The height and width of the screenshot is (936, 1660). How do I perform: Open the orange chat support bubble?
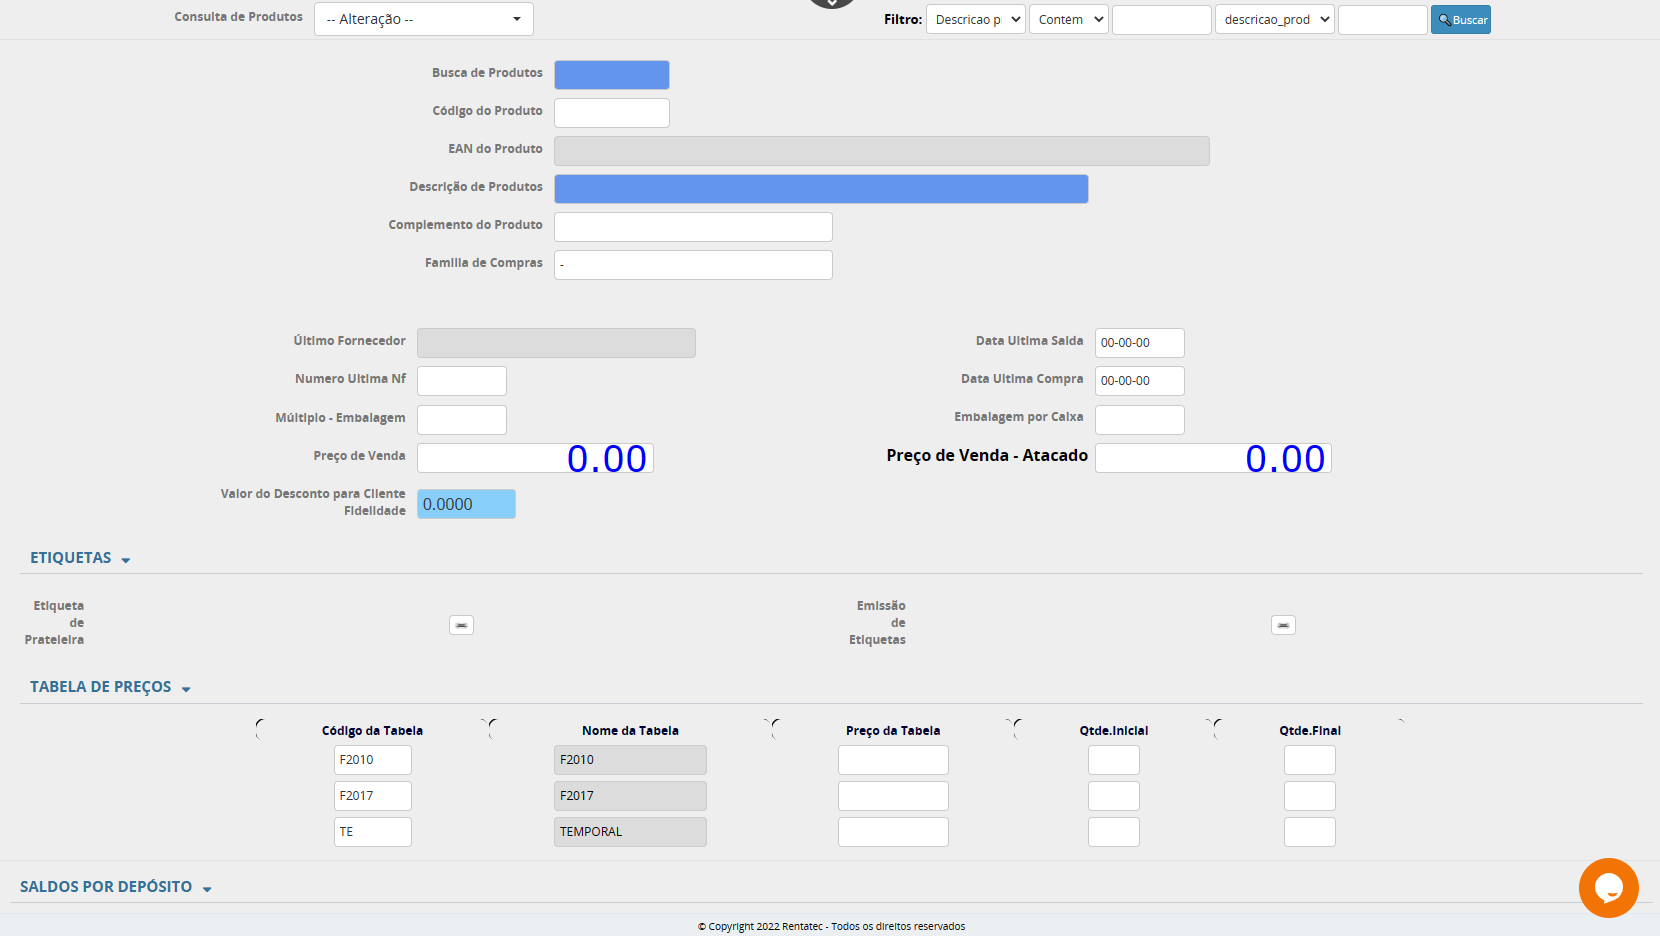[1608, 887]
